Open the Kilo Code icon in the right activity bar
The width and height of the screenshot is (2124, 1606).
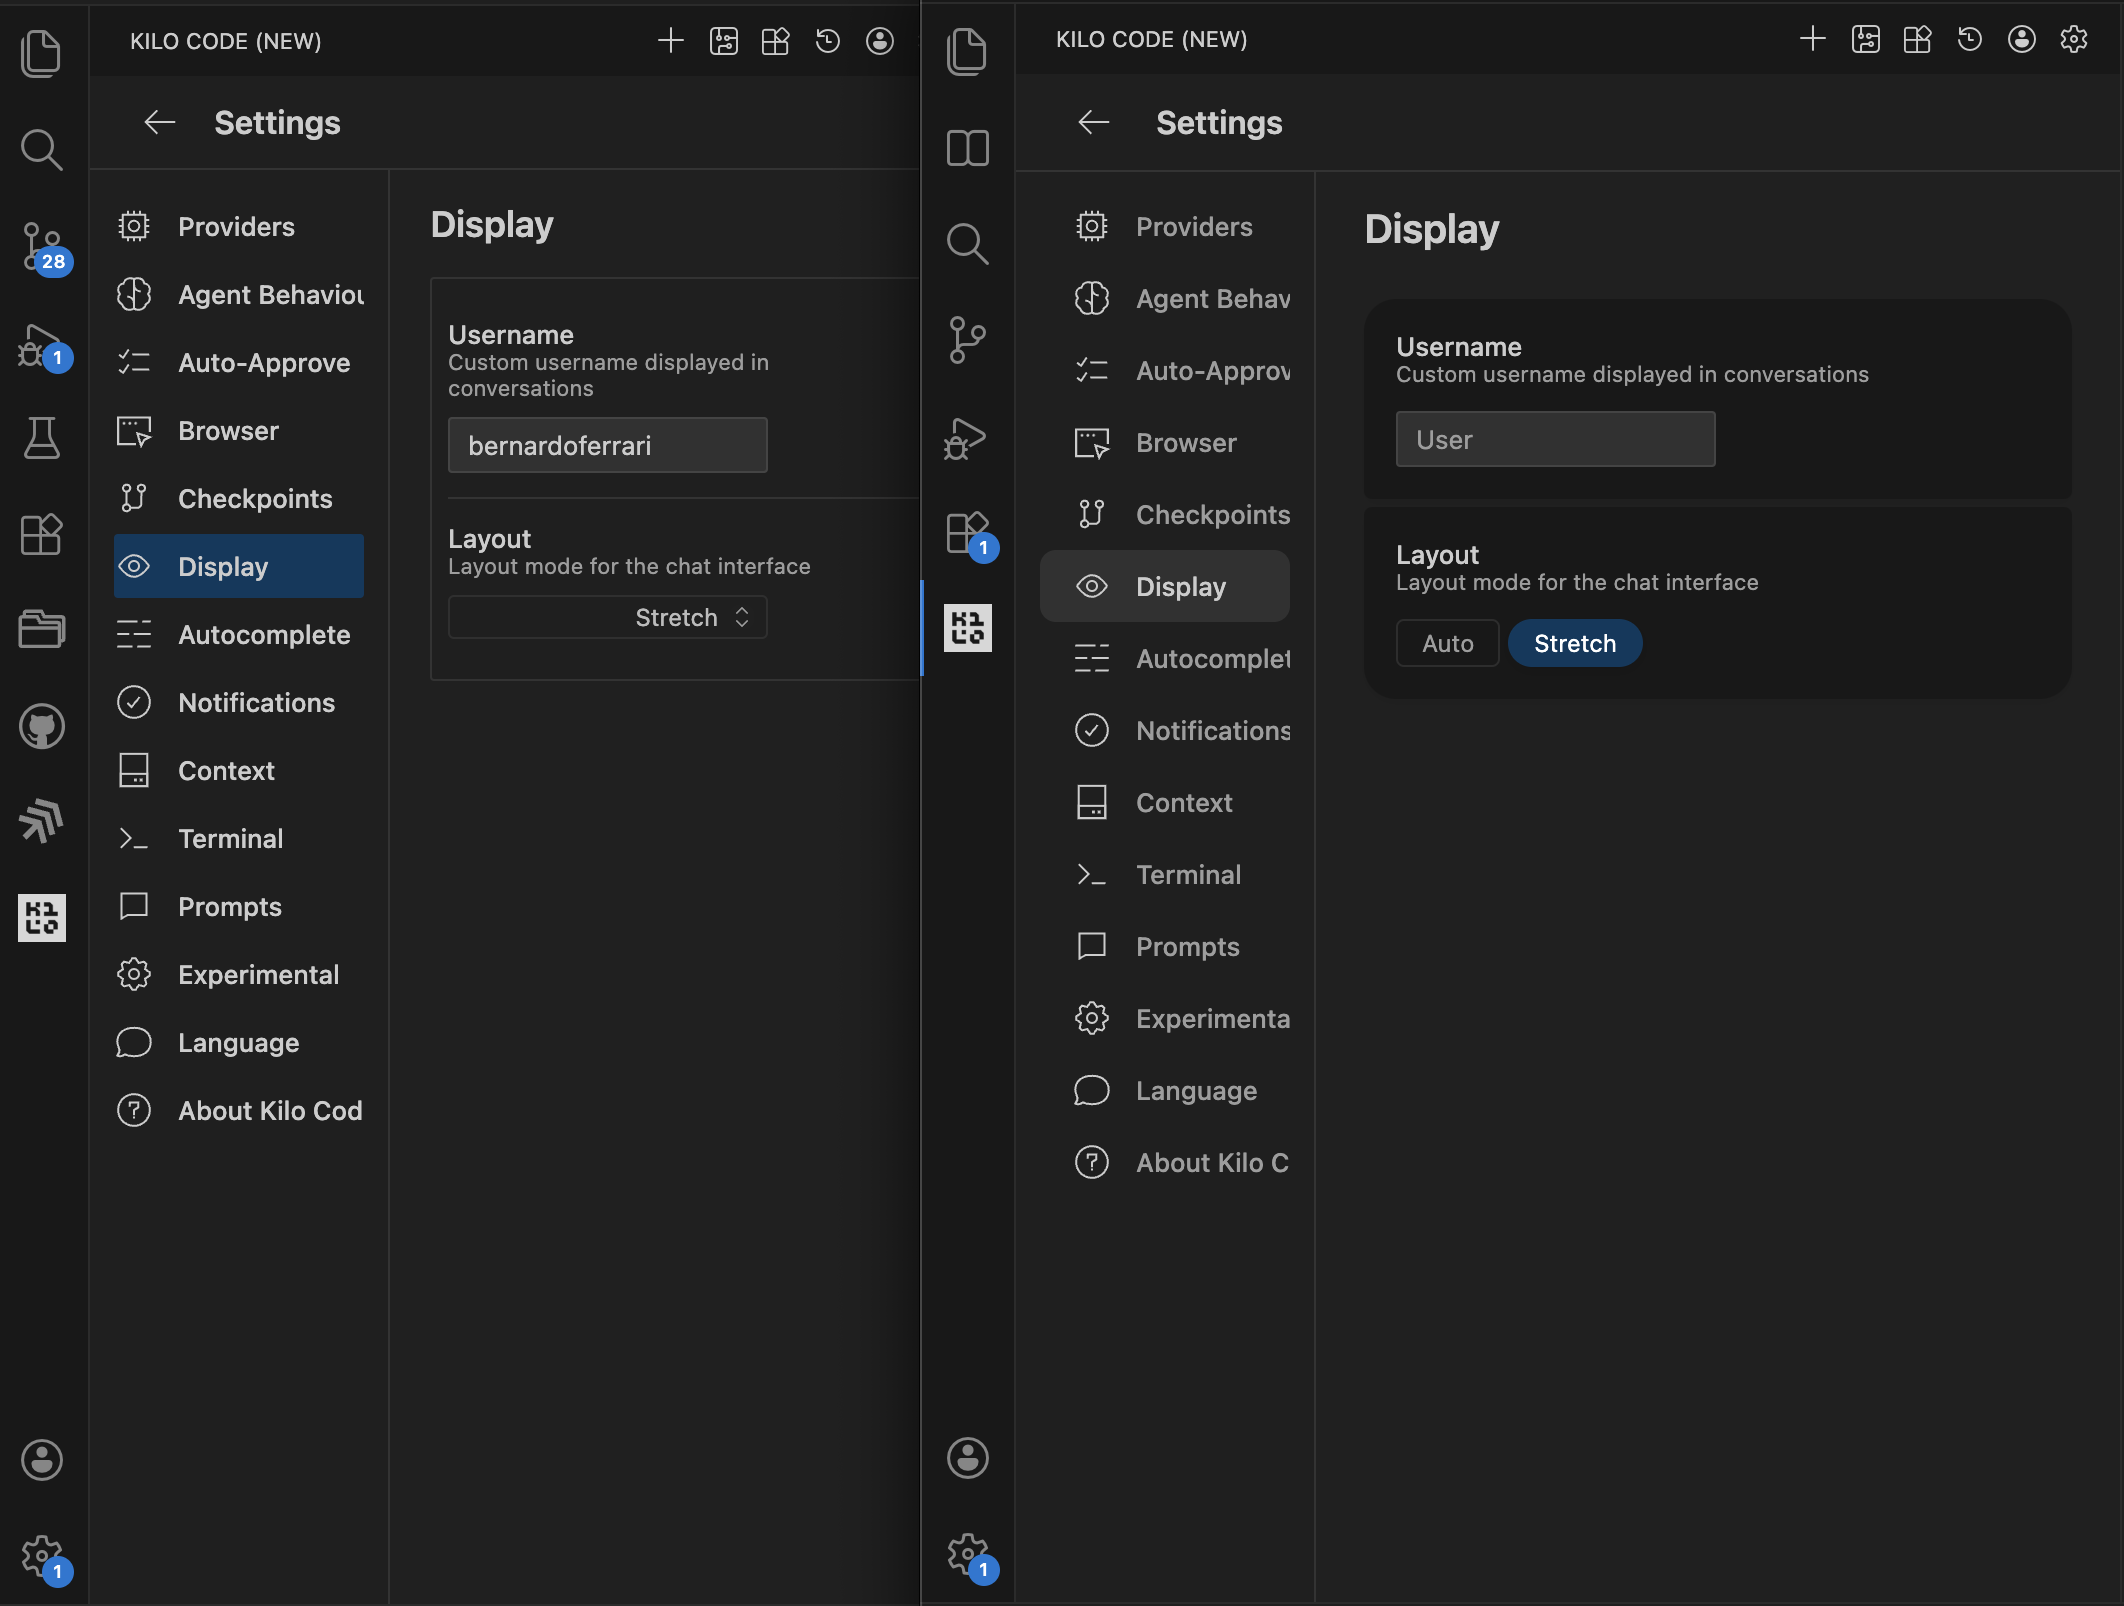click(x=967, y=628)
